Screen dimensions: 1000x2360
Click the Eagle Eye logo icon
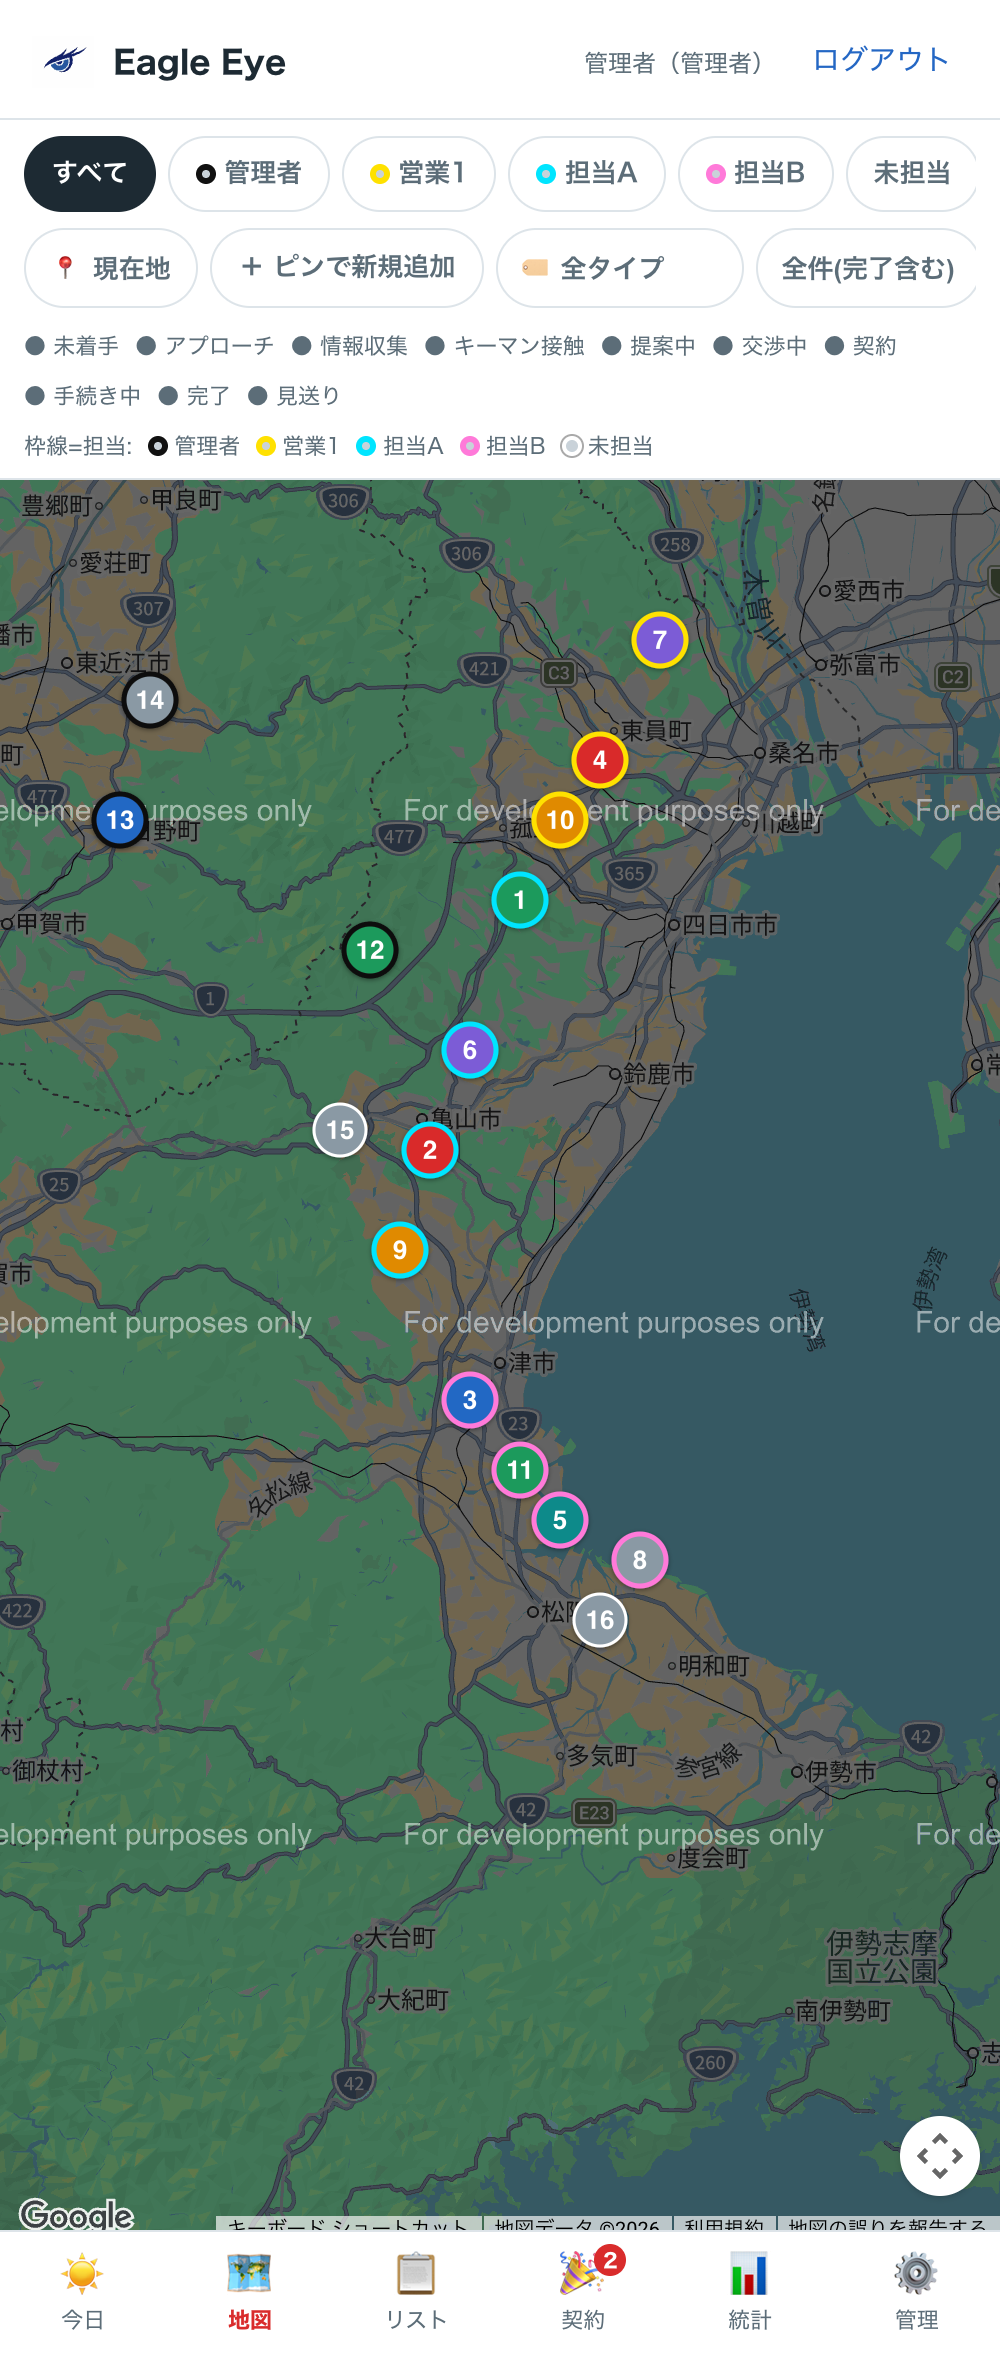click(x=65, y=61)
